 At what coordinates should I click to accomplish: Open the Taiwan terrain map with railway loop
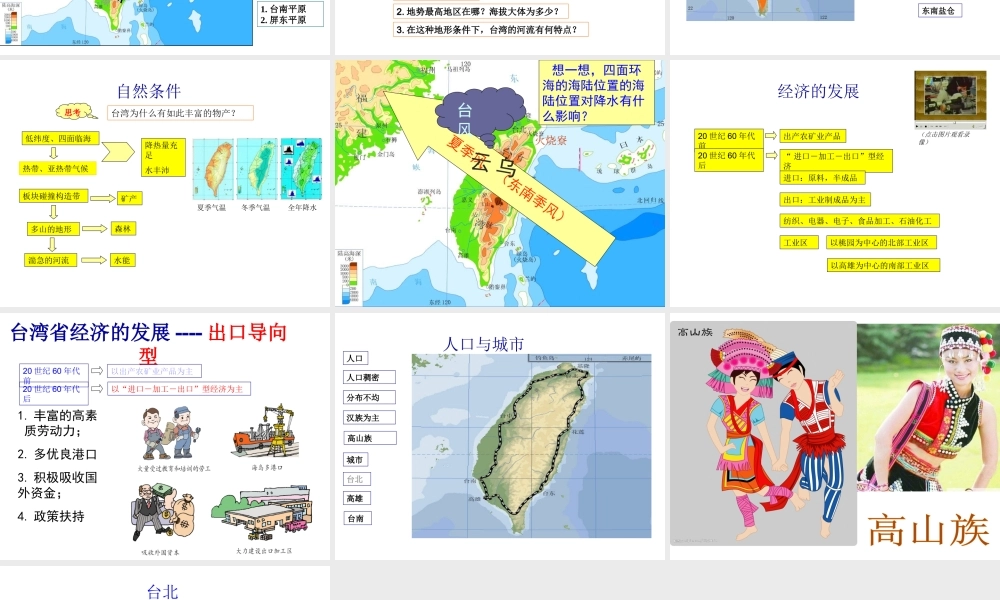tap(531, 446)
